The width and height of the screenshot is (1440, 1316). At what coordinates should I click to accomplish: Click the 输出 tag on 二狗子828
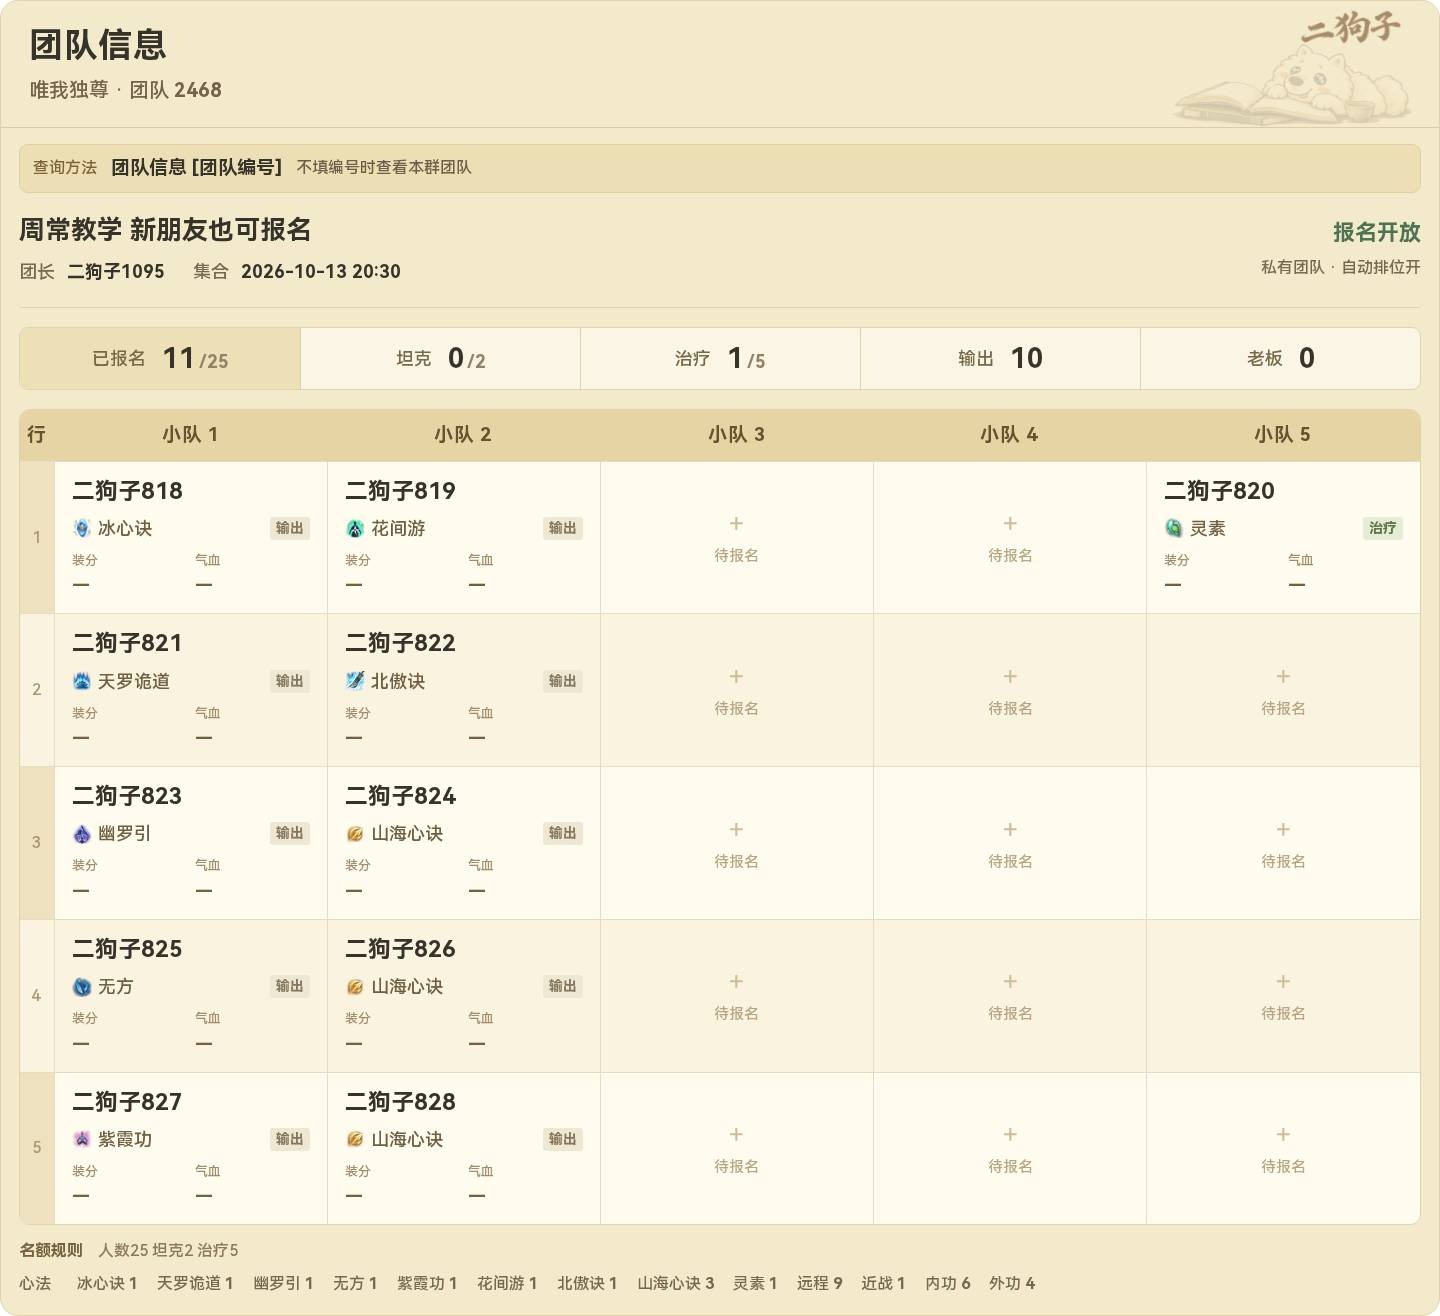tap(563, 1139)
